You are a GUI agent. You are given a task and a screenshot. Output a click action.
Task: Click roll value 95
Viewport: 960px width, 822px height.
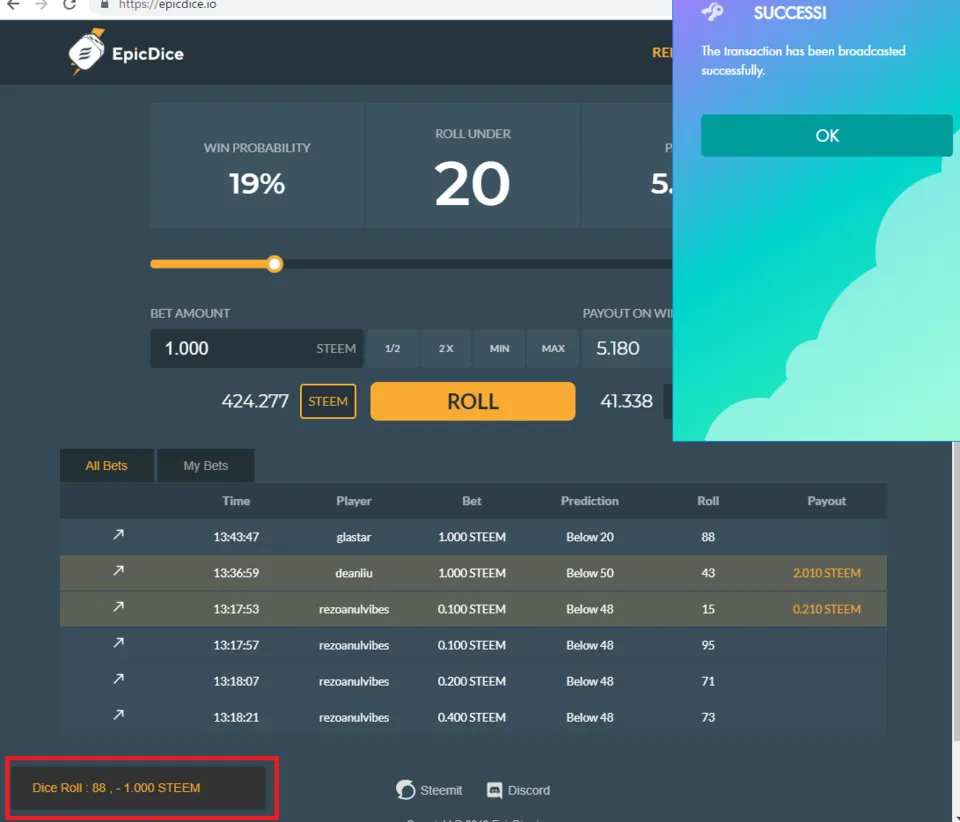point(708,645)
